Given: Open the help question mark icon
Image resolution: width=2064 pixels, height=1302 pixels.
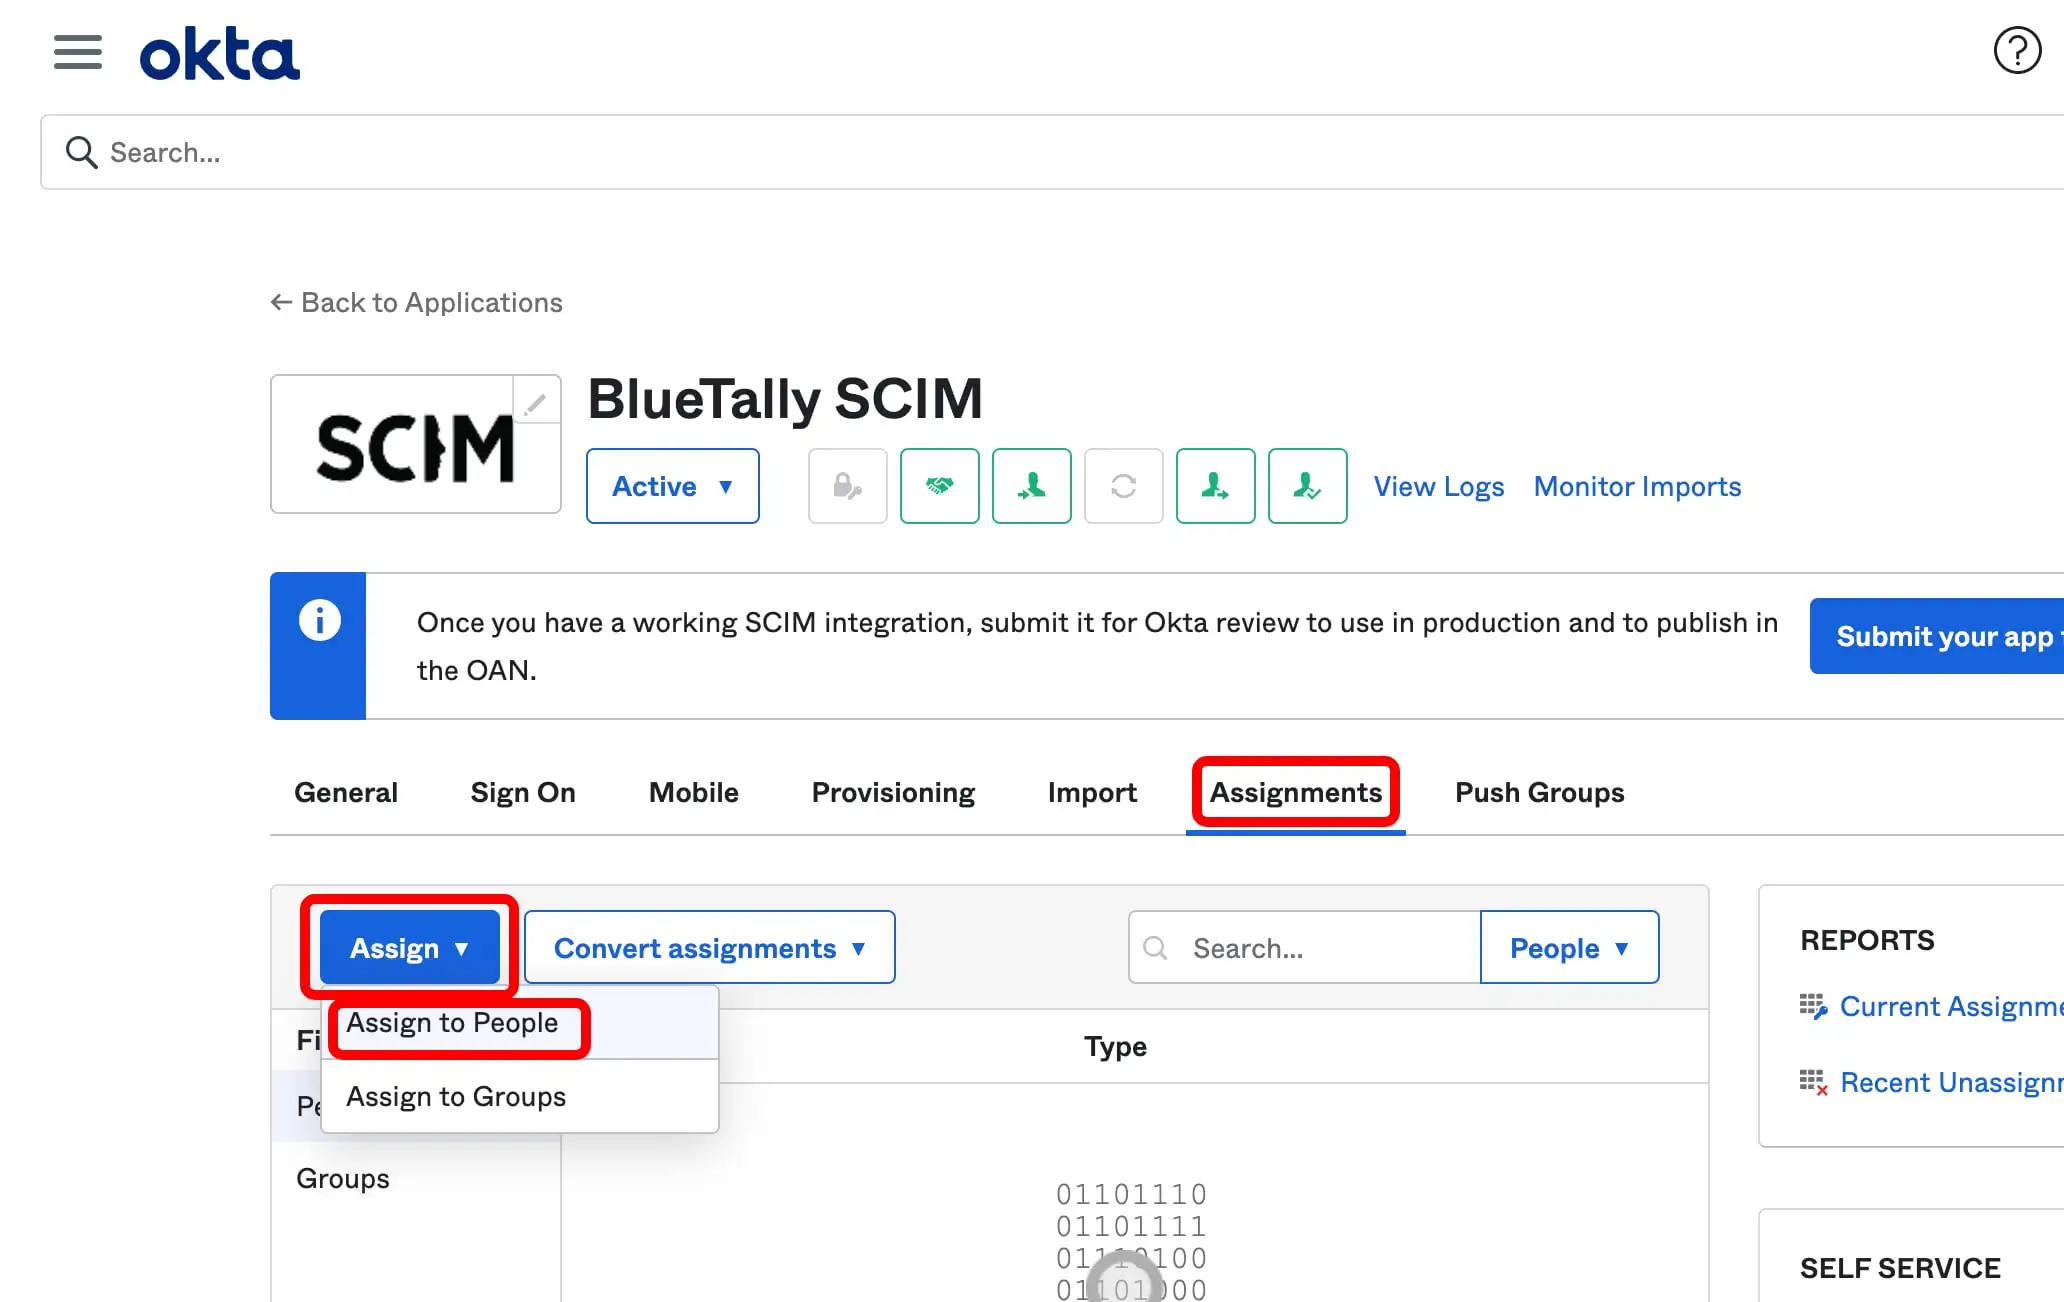Looking at the screenshot, I should click(x=2017, y=50).
